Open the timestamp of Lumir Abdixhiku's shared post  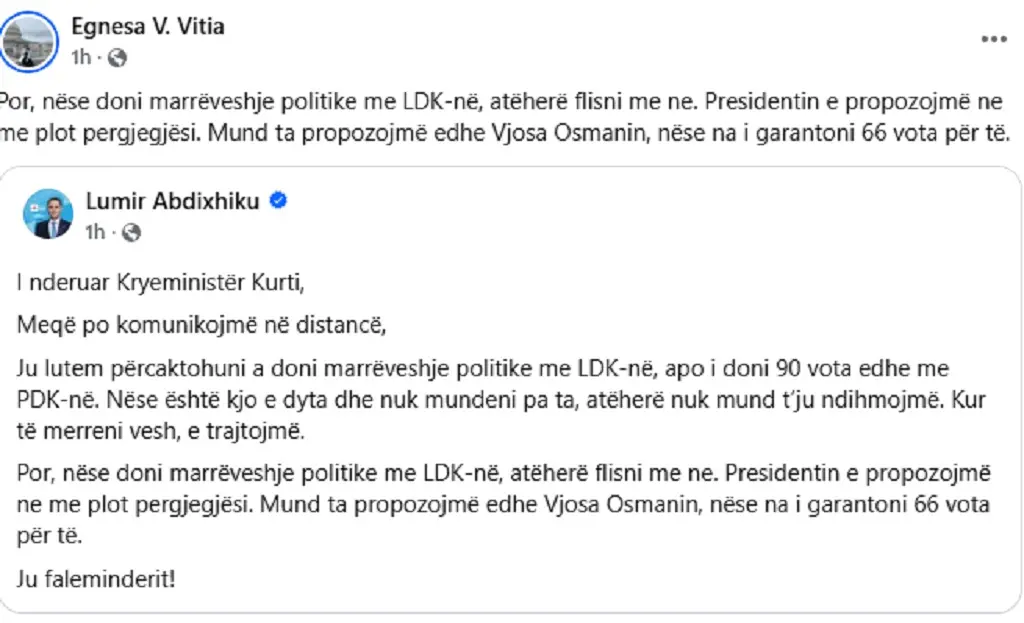point(96,233)
